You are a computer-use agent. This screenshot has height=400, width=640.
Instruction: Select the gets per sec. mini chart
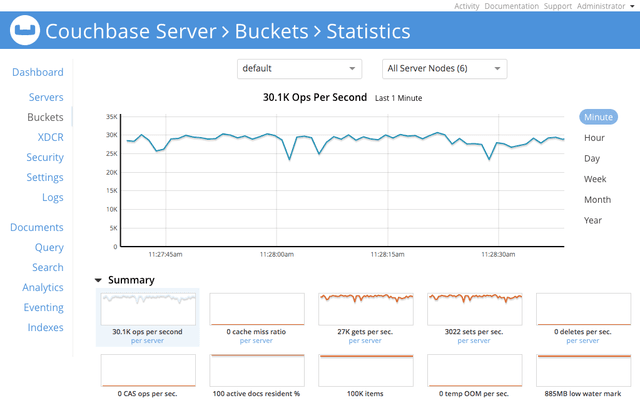(x=366, y=309)
